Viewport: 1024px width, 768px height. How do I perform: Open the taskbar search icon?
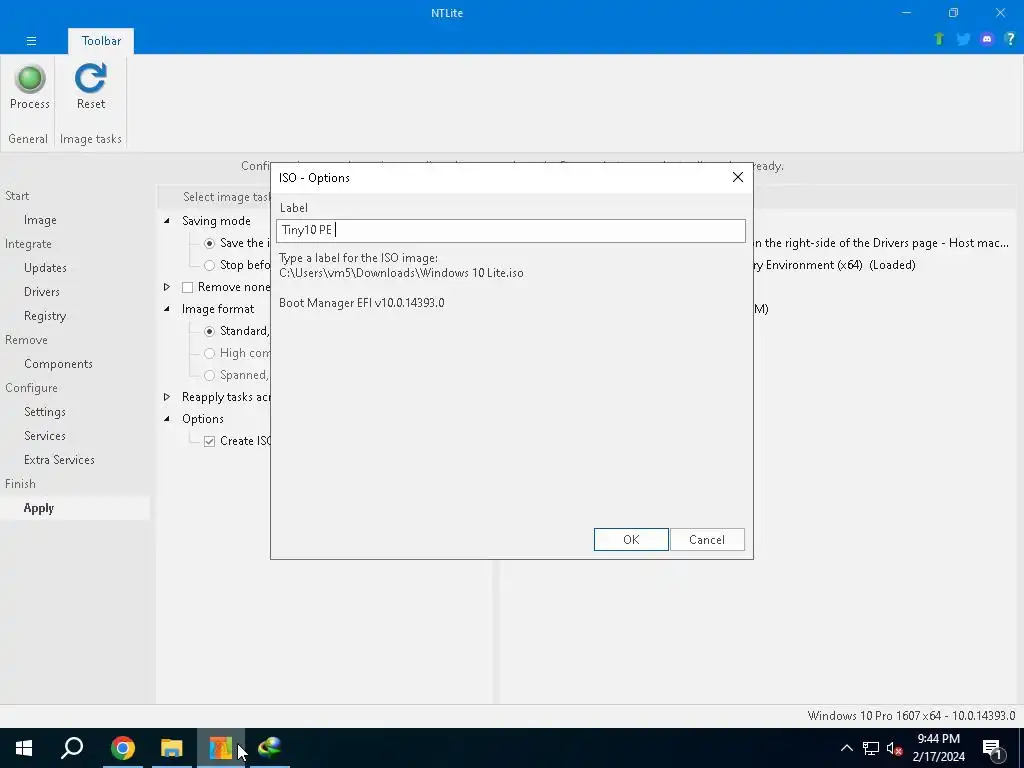coord(72,748)
